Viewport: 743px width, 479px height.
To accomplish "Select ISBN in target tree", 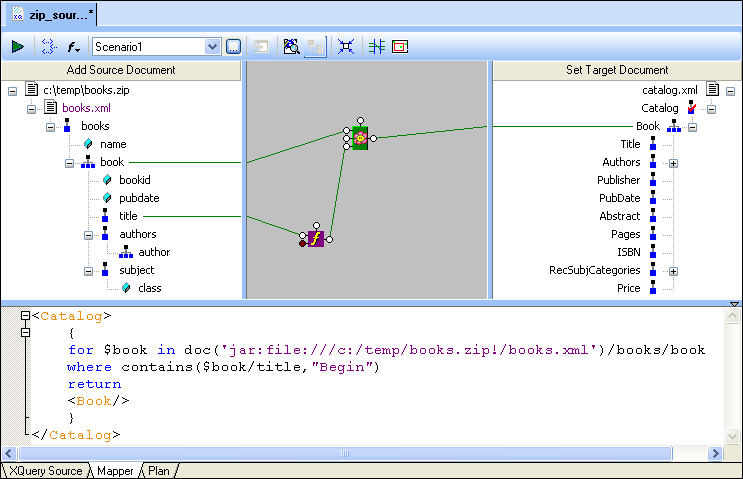I will (629, 252).
